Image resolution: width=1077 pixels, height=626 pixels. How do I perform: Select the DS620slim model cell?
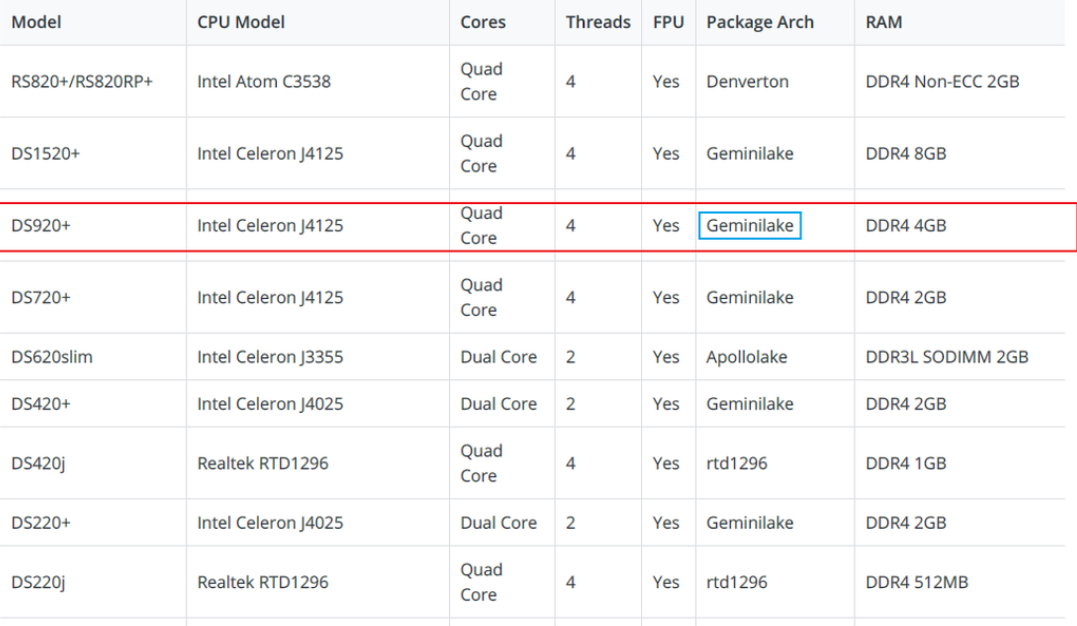[51, 357]
